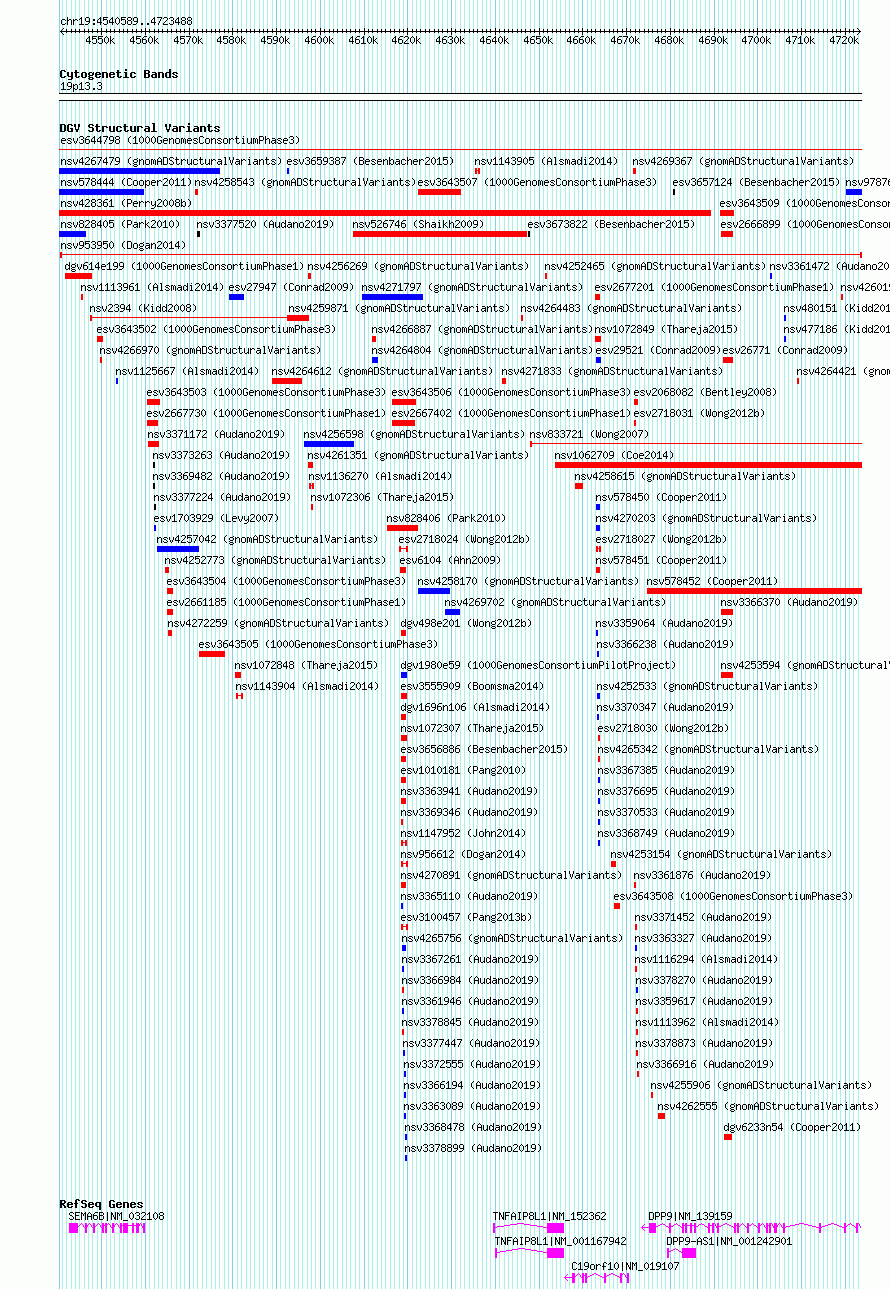Select esv1010181 (Pang2010) label

[463, 770]
